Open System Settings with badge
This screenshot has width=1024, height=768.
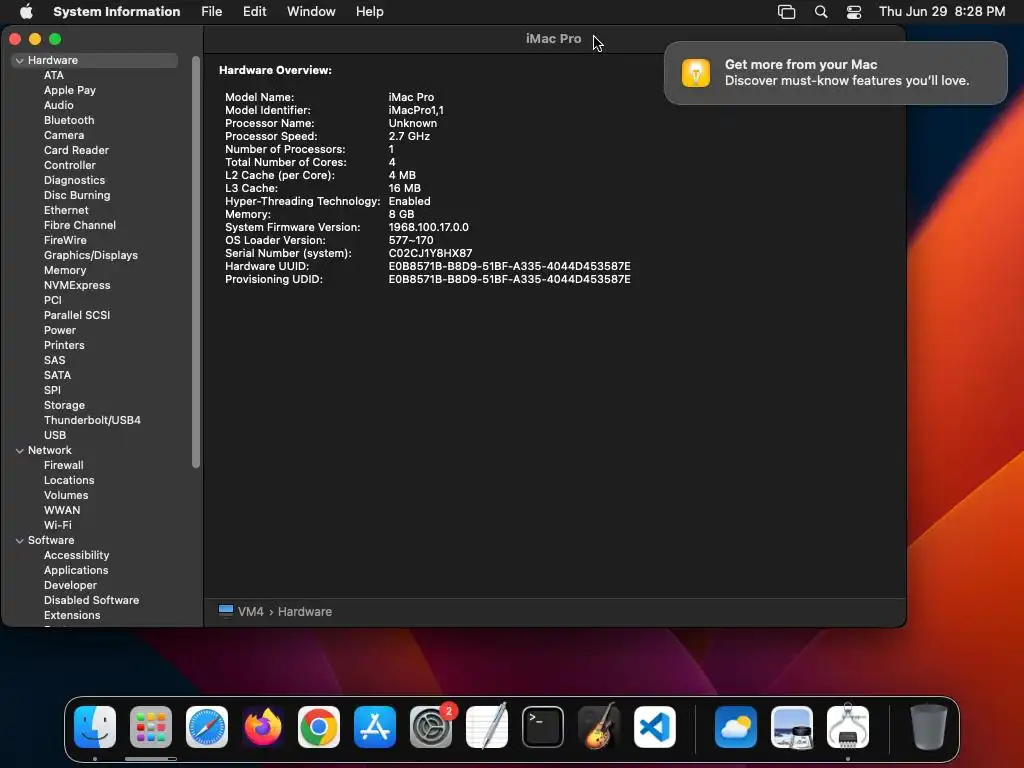pyautogui.click(x=431, y=726)
